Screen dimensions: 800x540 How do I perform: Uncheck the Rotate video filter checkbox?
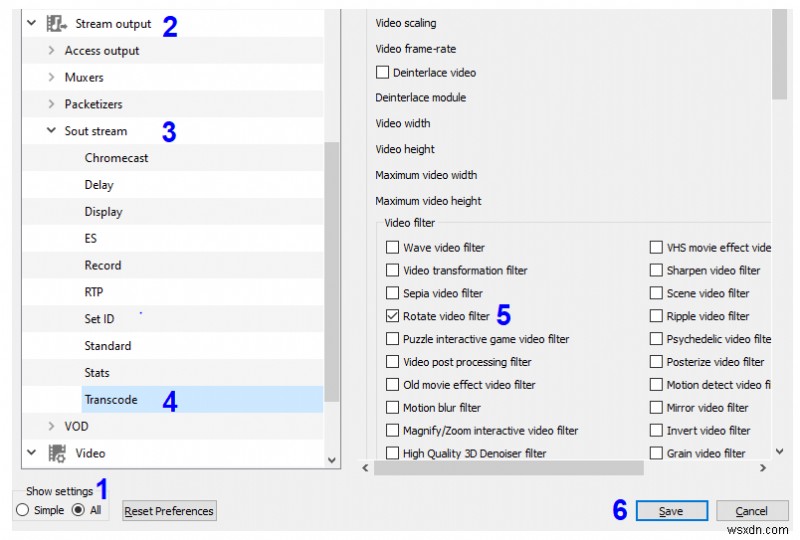click(x=393, y=316)
